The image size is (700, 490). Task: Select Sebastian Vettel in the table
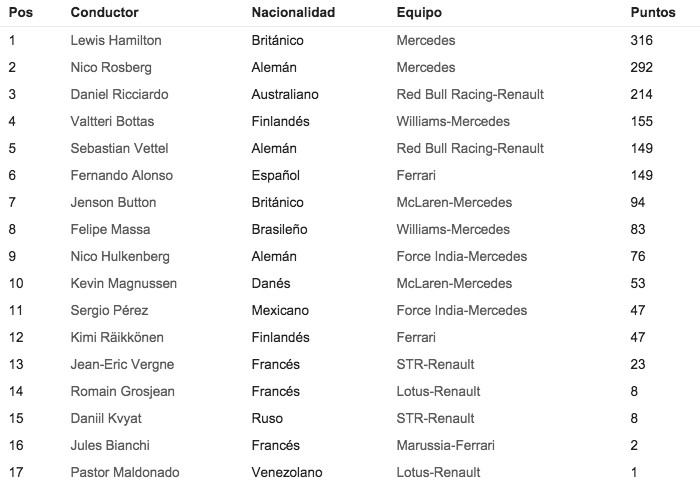120,149
